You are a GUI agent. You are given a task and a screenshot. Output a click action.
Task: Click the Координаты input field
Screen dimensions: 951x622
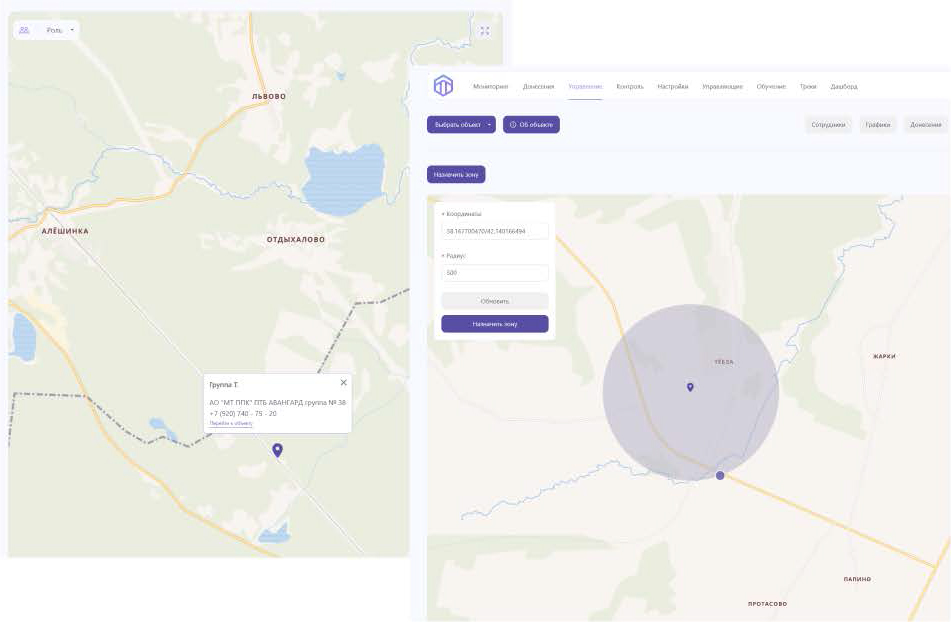[x=494, y=231]
